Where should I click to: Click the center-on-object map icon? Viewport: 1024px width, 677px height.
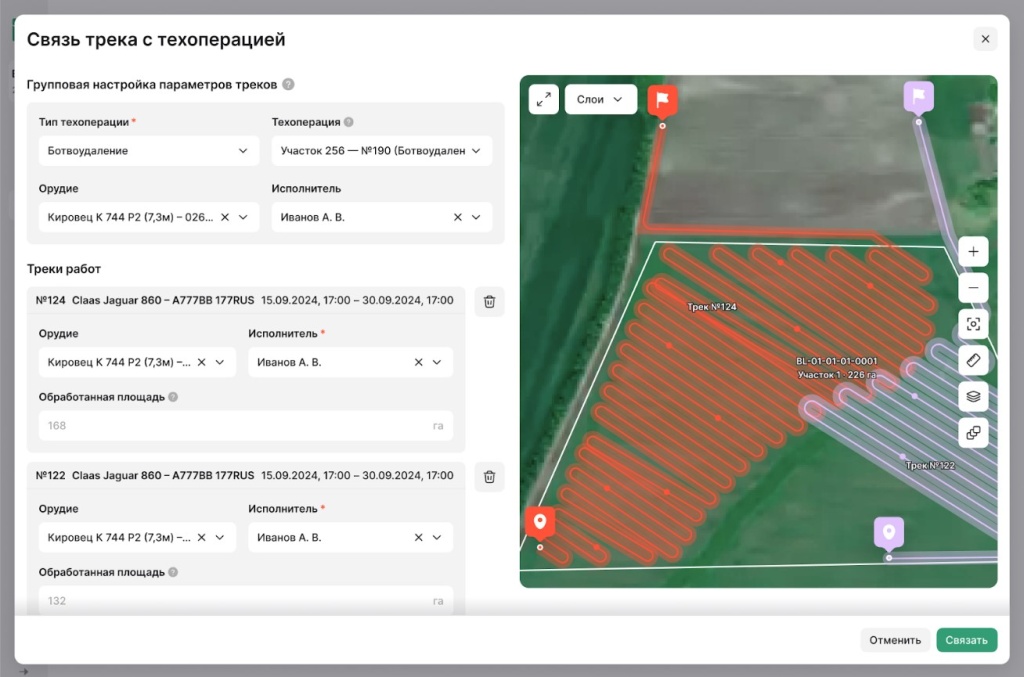[x=973, y=324]
